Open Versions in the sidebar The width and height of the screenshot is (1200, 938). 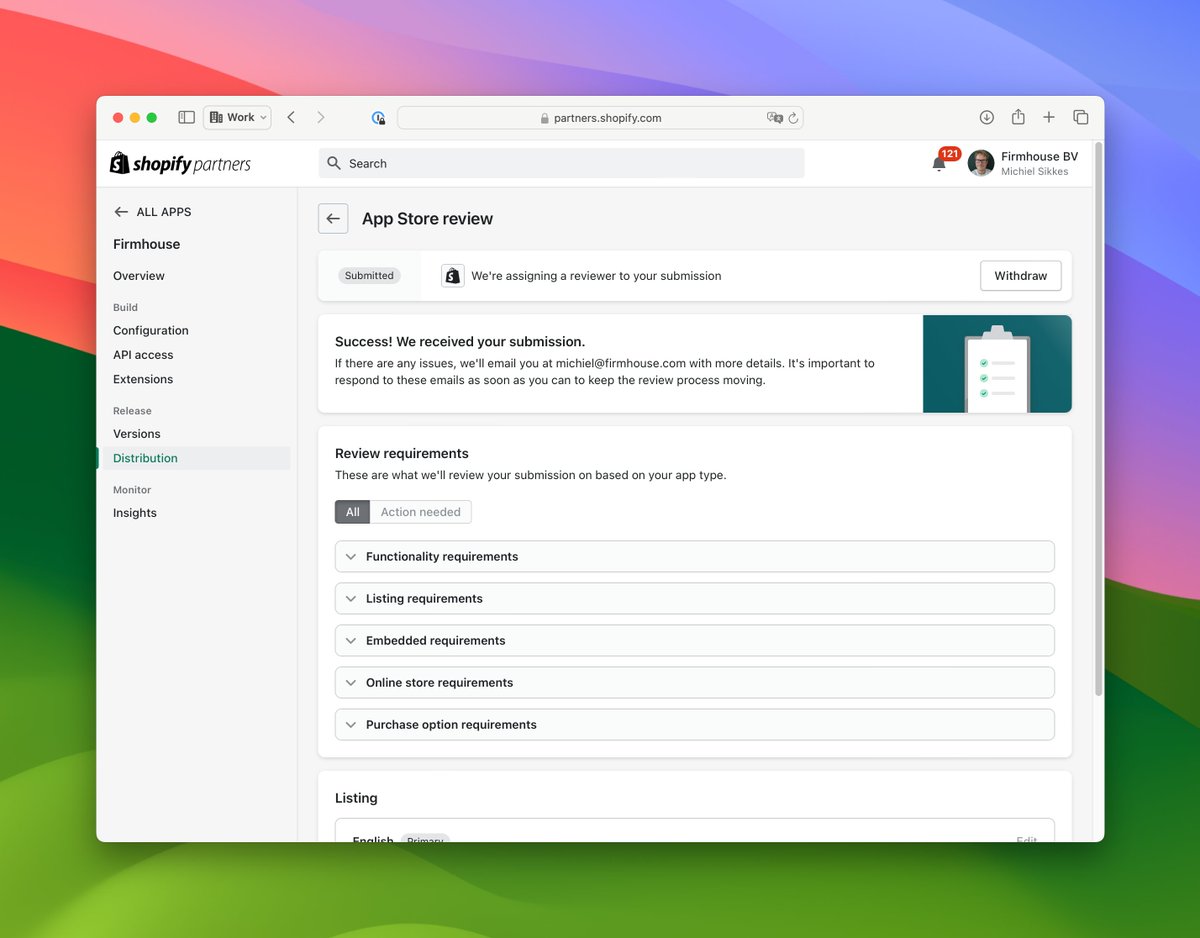click(137, 434)
